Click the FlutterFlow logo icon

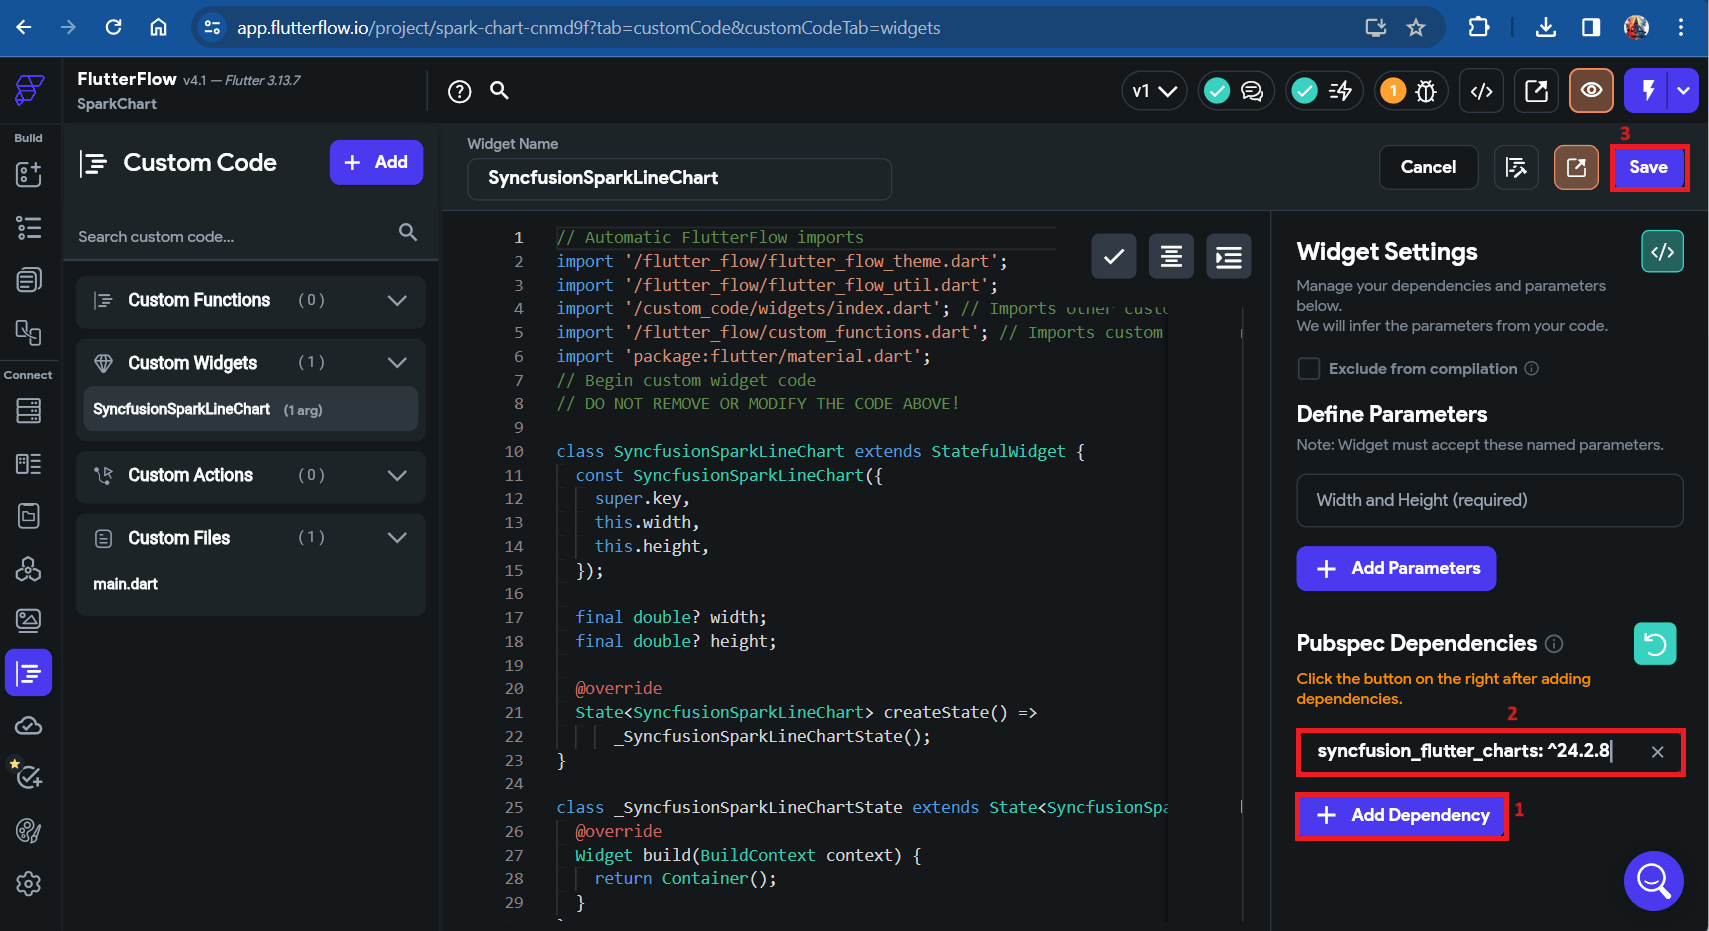click(x=29, y=90)
